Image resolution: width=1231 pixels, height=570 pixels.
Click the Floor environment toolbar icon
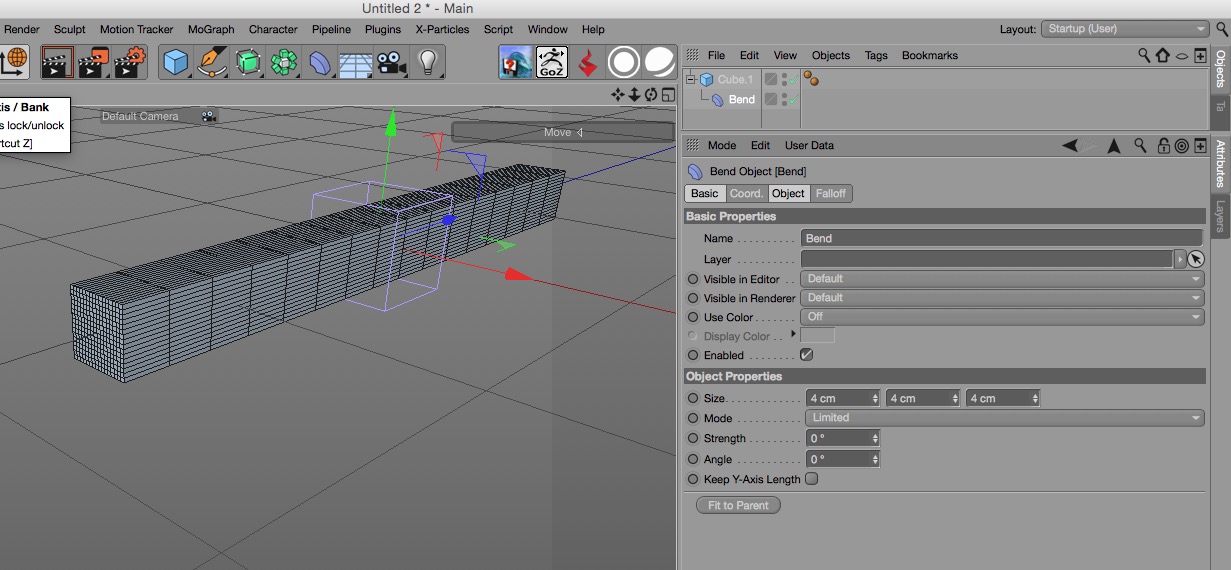[x=356, y=63]
